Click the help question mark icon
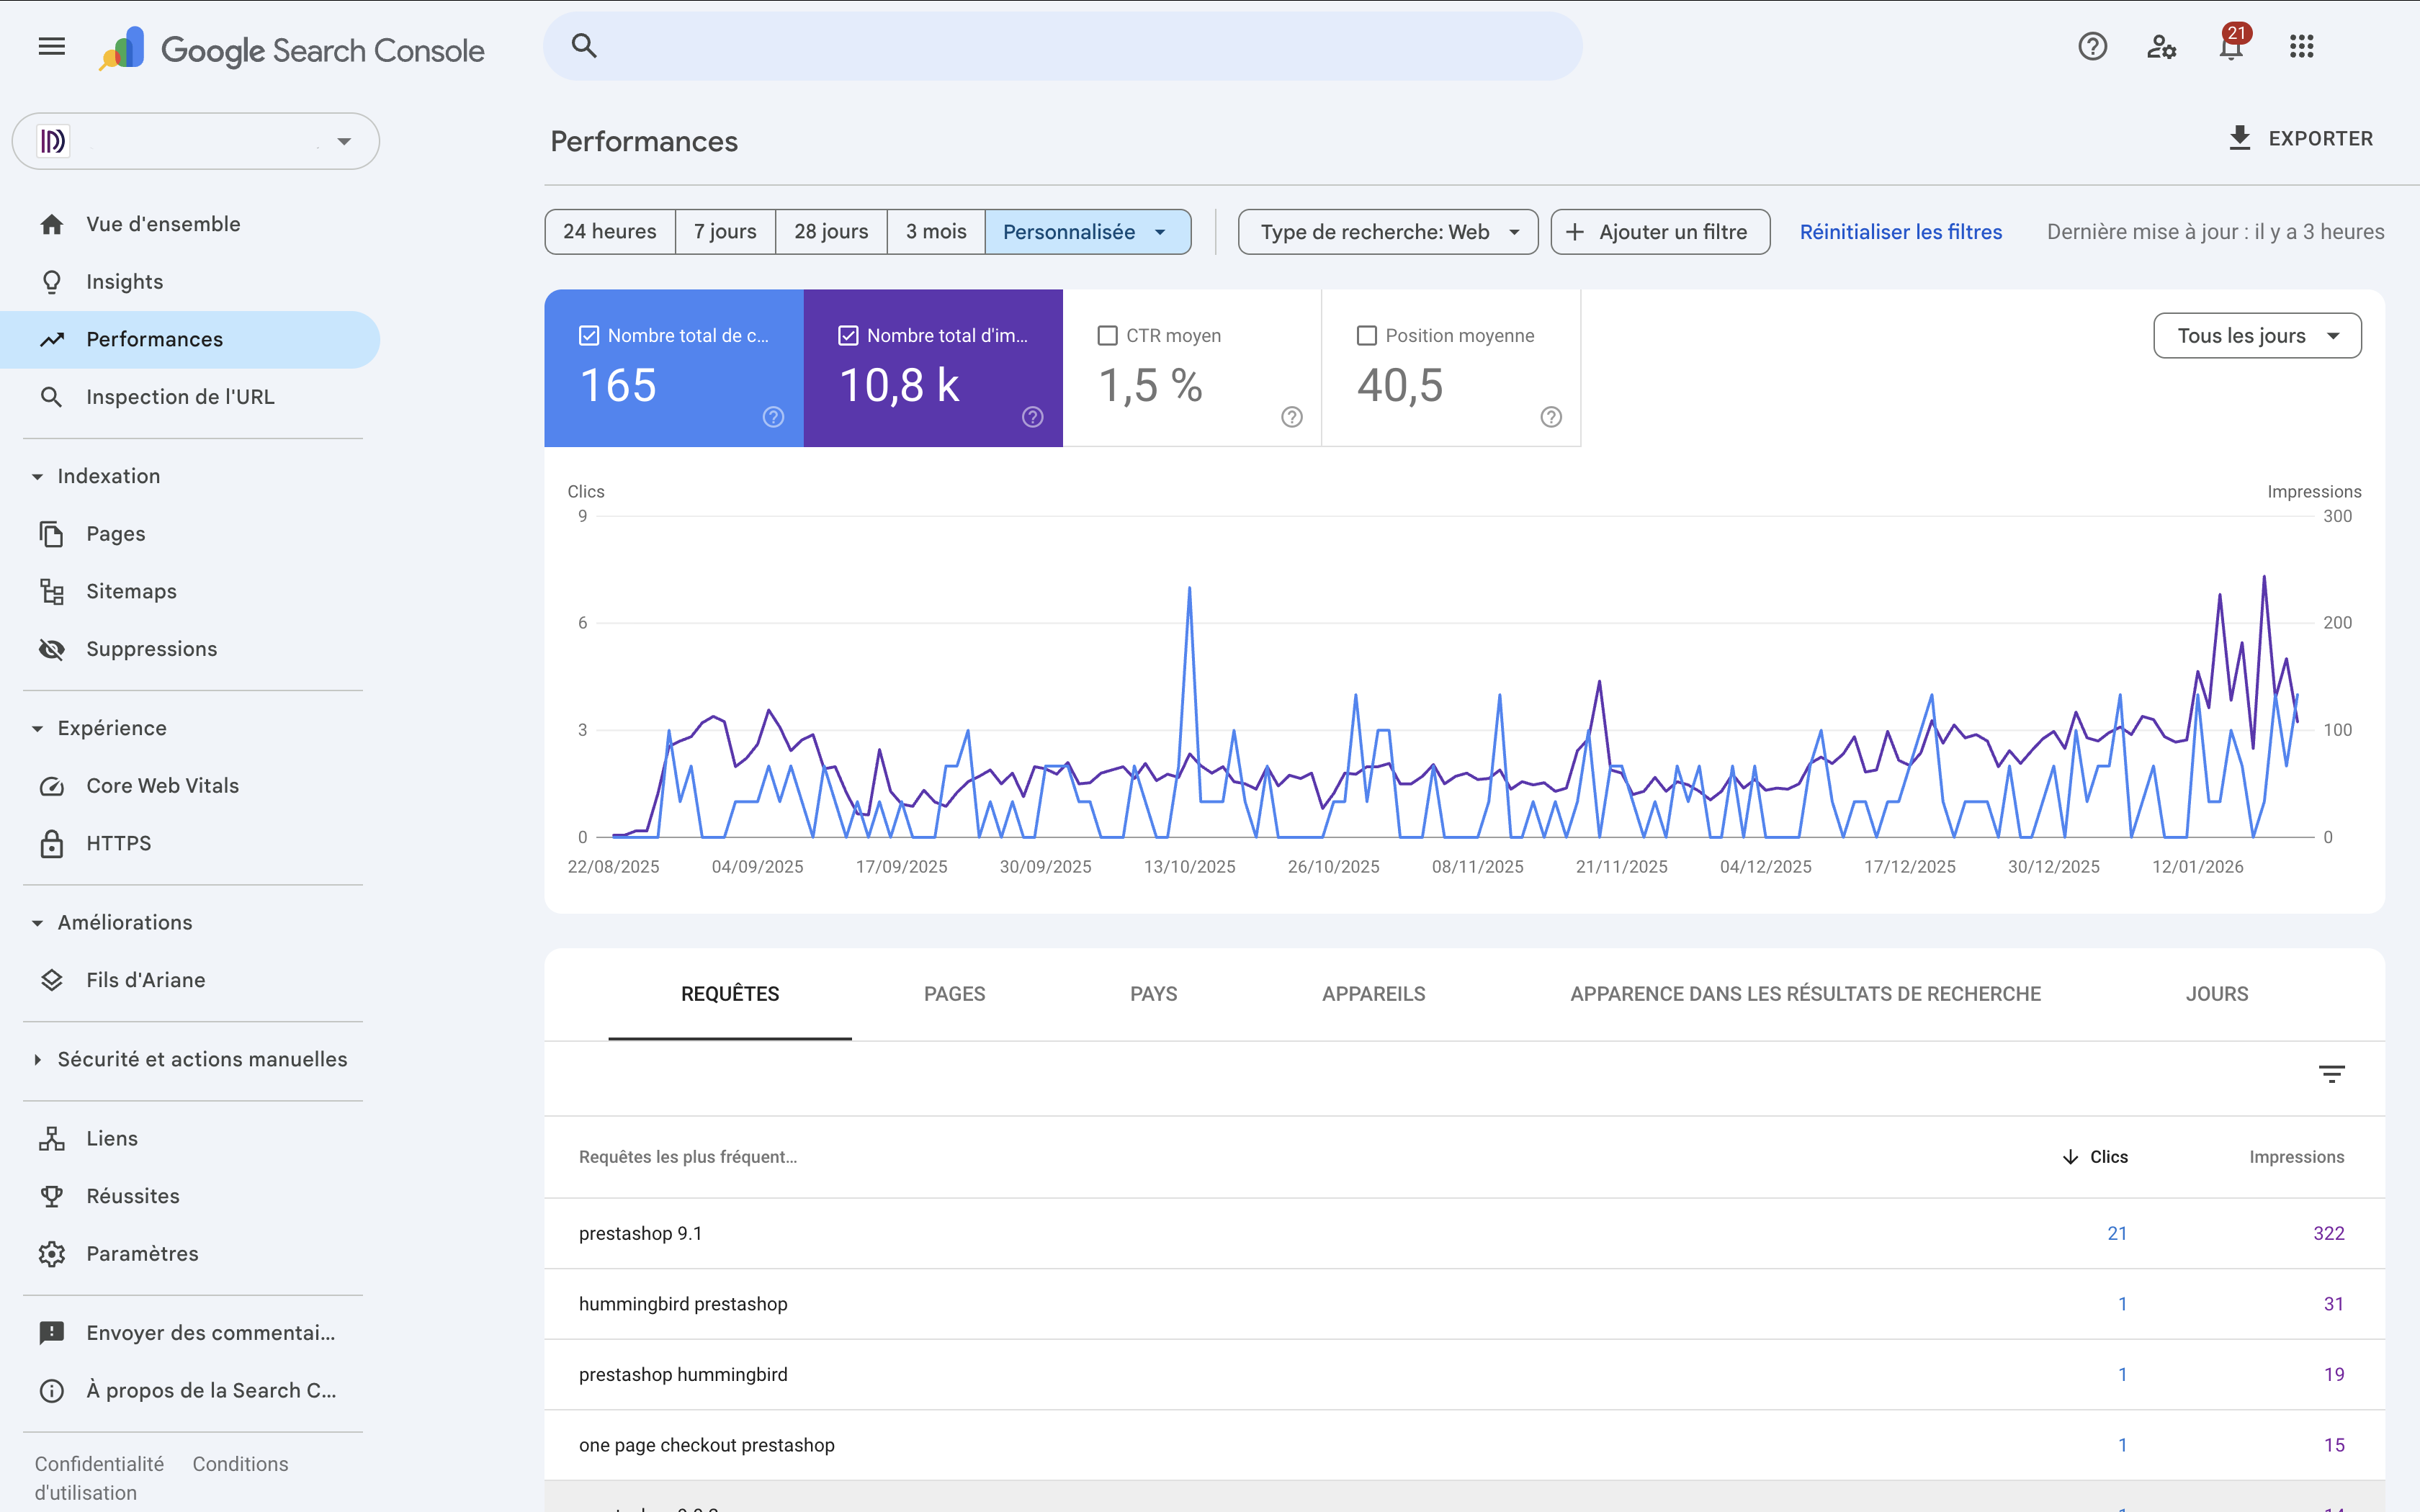This screenshot has width=2420, height=1512. tap(2092, 46)
